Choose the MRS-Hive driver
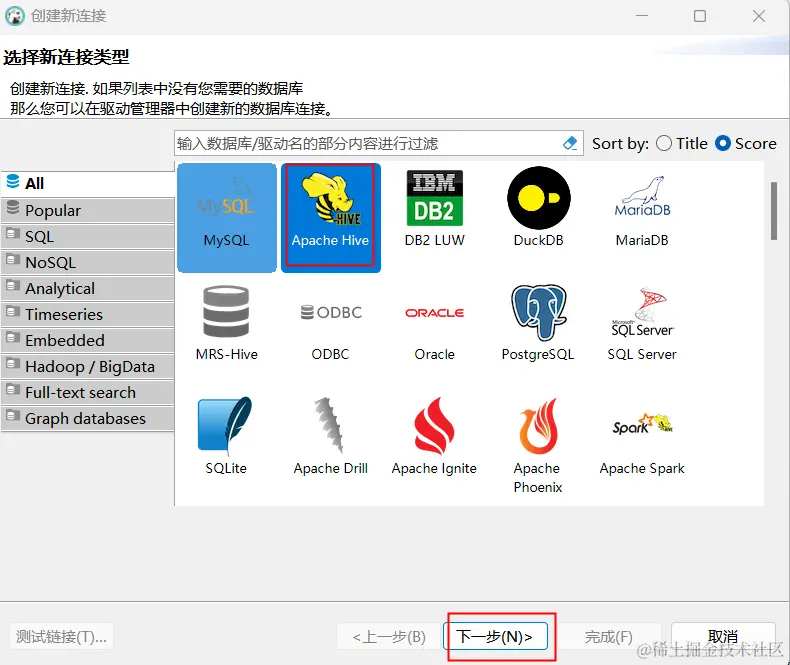This screenshot has width=790, height=665. (x=226, y=323)
